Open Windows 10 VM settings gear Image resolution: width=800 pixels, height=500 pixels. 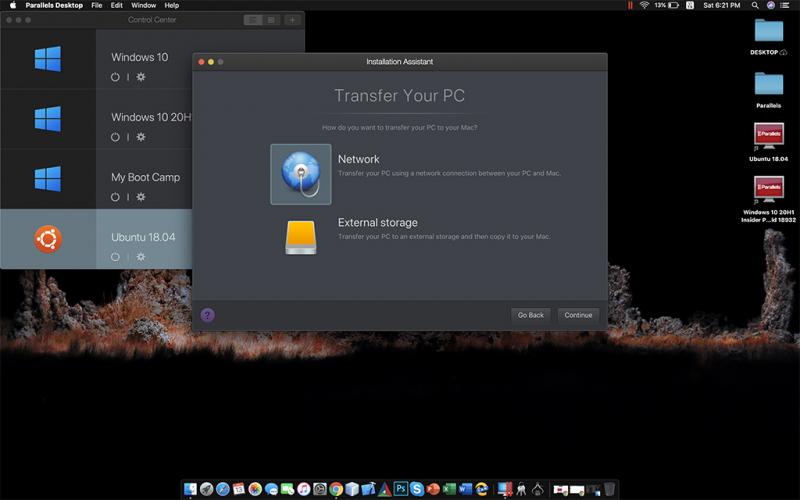141,77
